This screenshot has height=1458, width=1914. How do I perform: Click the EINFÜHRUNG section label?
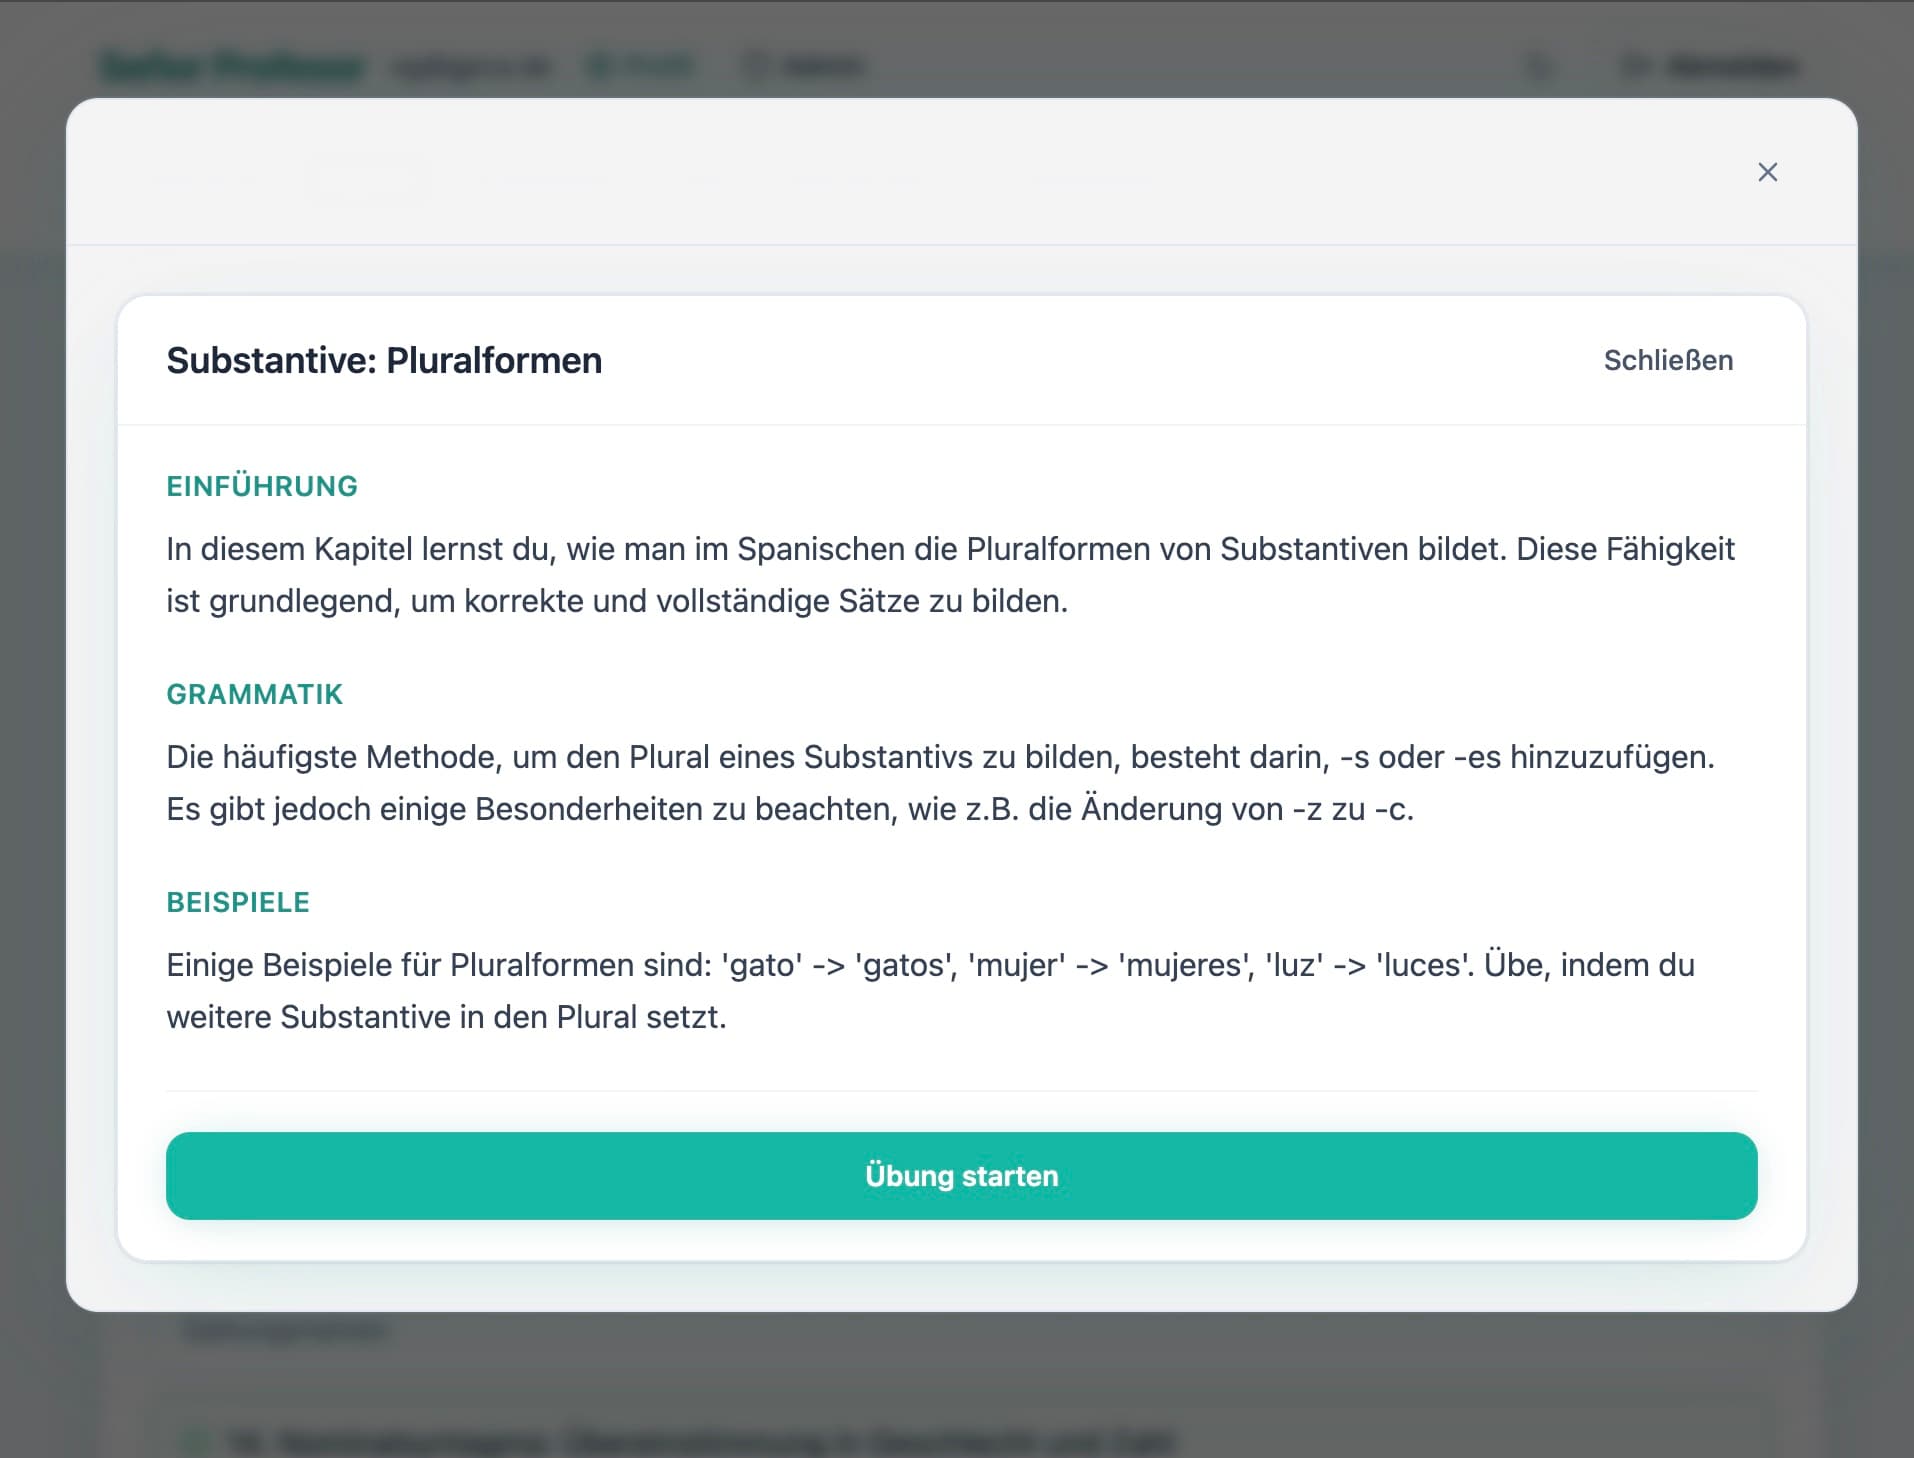click(262, 486)
